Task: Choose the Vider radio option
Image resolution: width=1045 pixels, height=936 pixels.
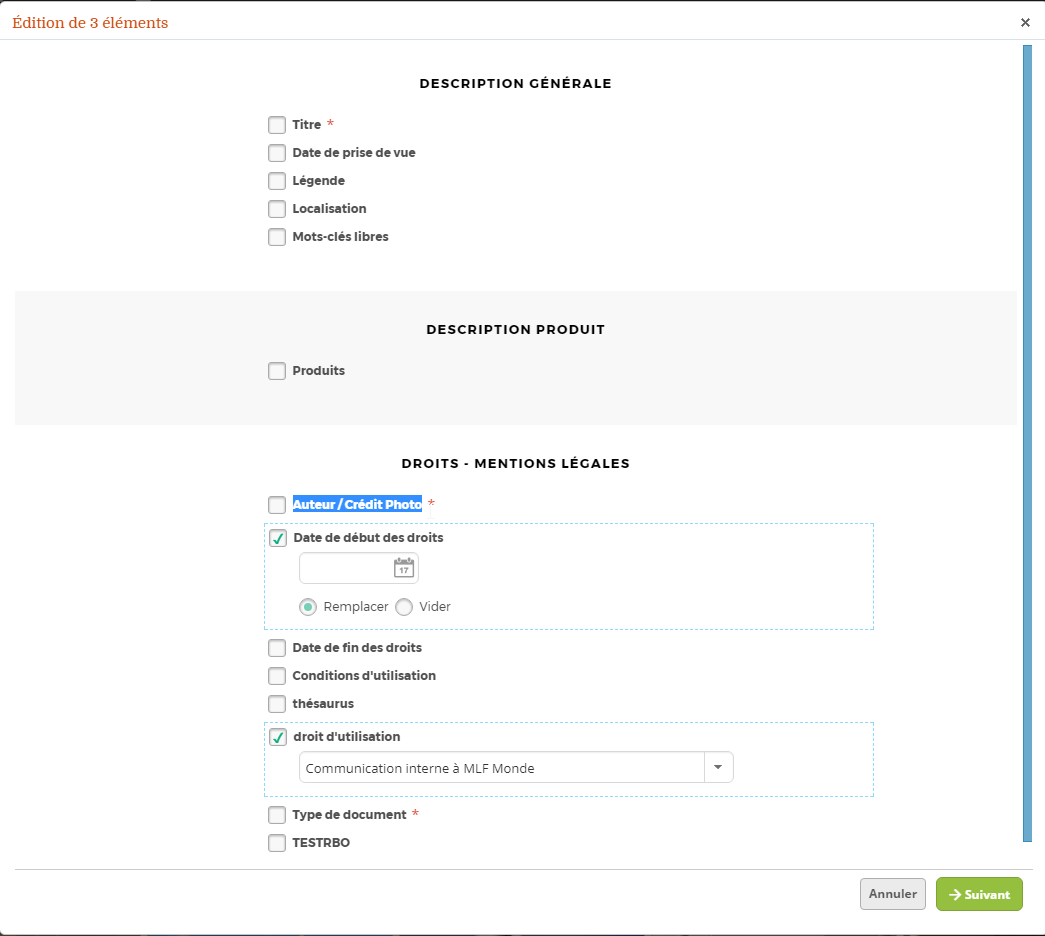Action: (x=404, y=607)
